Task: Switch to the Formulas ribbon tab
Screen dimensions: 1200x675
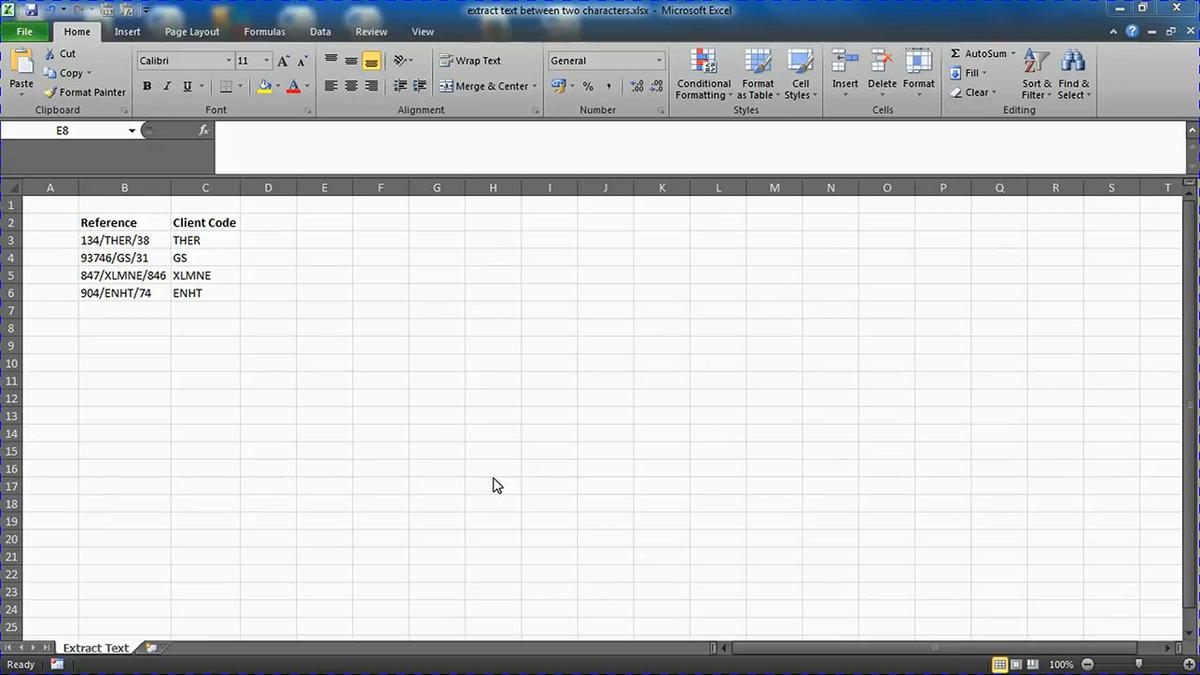Action: point(264,31)
